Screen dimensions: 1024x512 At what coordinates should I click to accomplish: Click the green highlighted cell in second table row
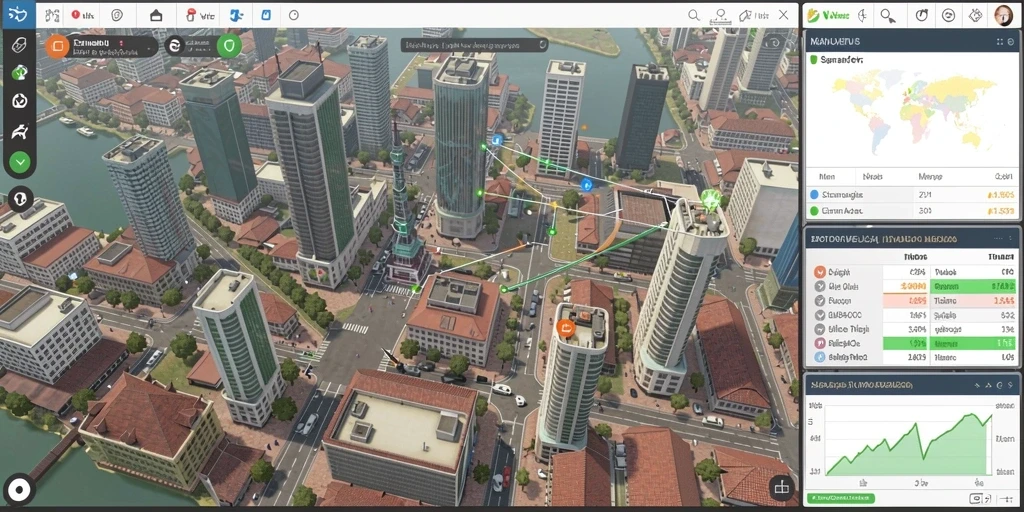[973, 286]
